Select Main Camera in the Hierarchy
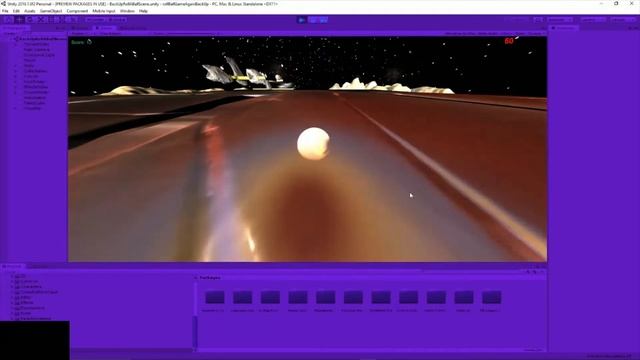640x360 pixels. pos(37,49)
